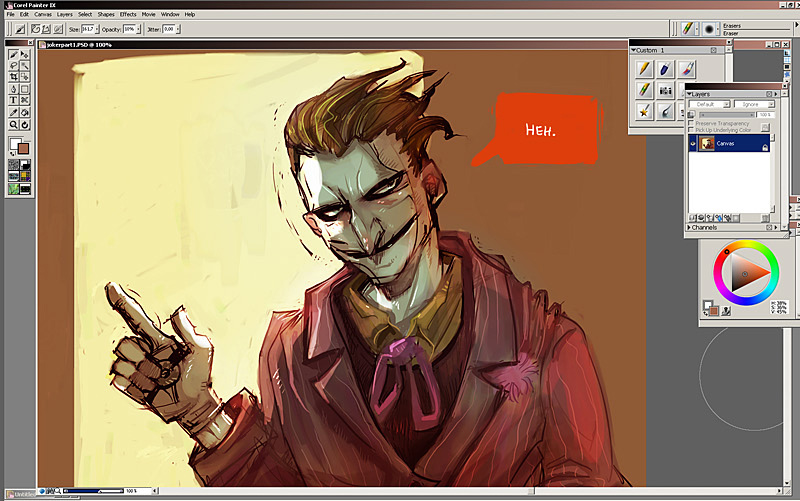The width and height of the screenshot is (800, 501).
Task: Click the yellow pencil variant in Custom palette
Action: 644,68
